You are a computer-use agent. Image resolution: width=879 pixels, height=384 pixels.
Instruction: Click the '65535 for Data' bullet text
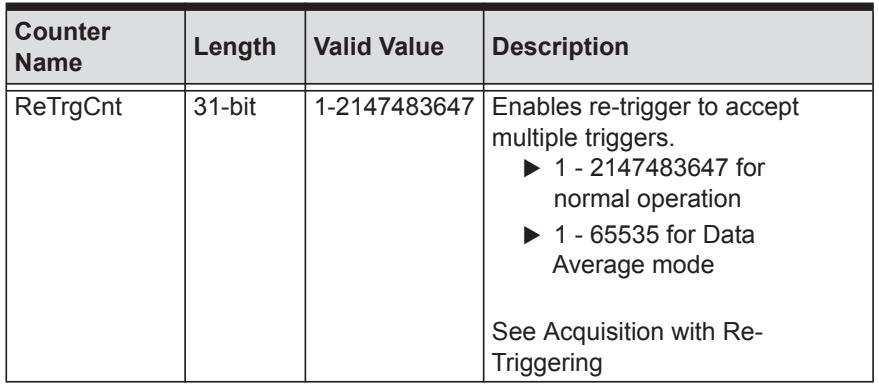(x=672, y=235)
